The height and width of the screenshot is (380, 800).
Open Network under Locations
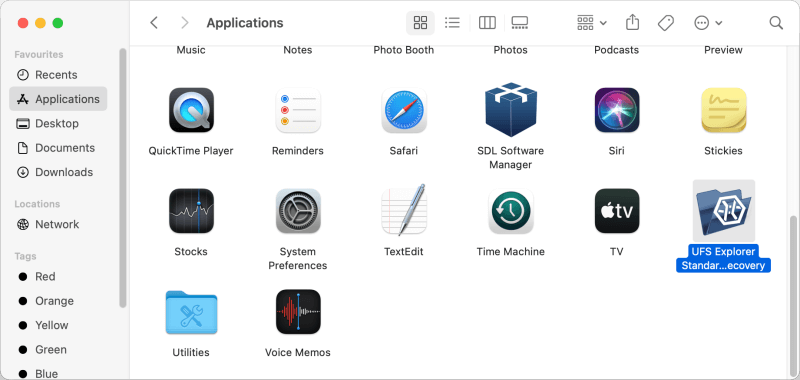(58, 224)
